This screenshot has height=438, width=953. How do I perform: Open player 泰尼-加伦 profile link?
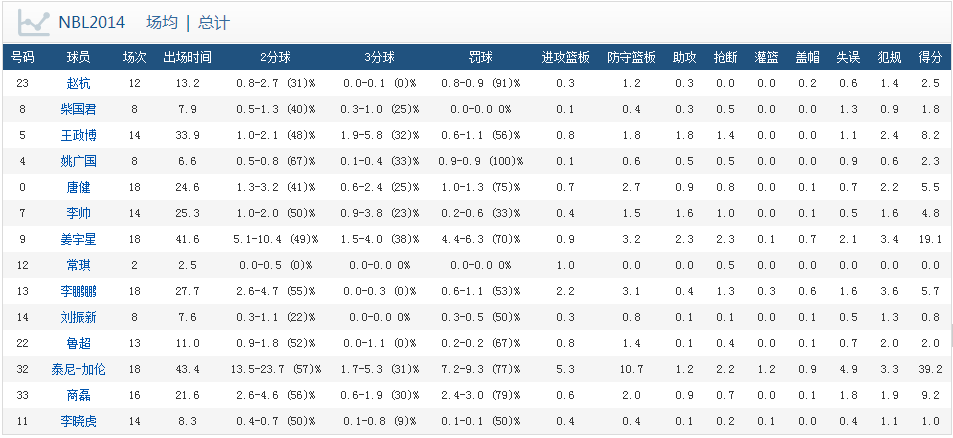pos(78,370)
